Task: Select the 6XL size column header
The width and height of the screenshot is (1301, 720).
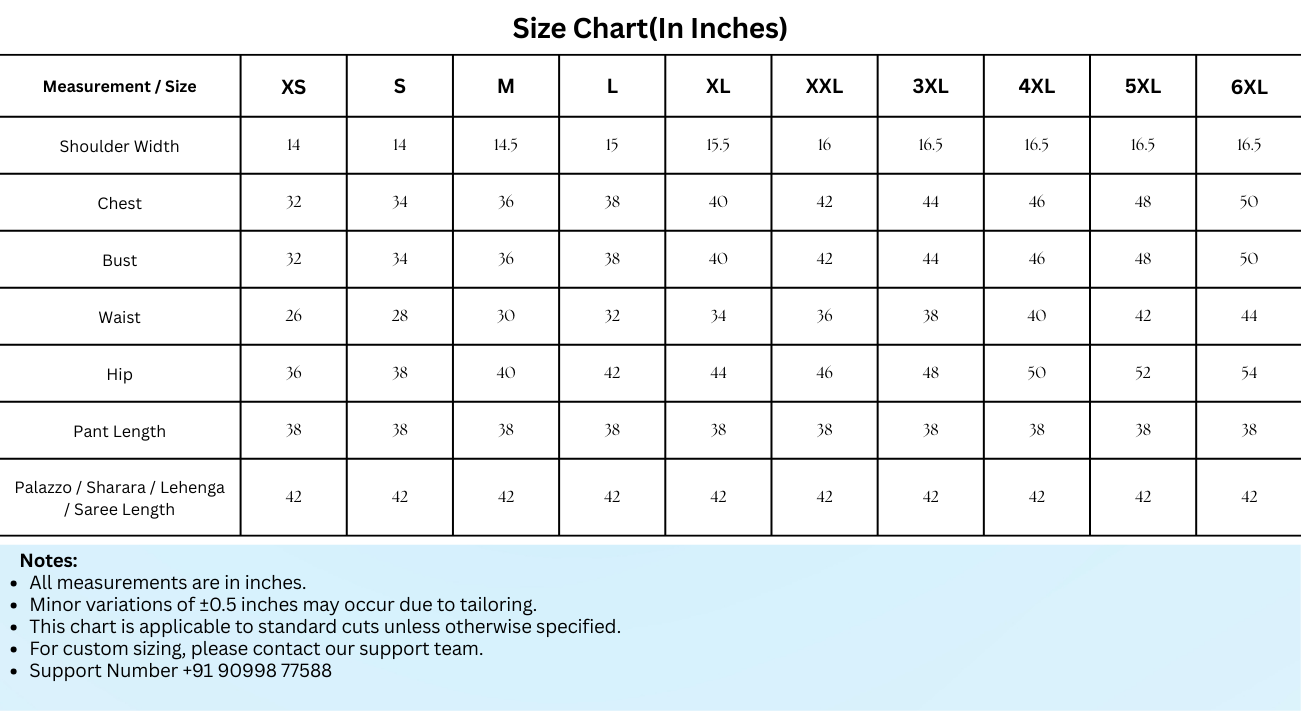Action: click(x=1249, y=87)
